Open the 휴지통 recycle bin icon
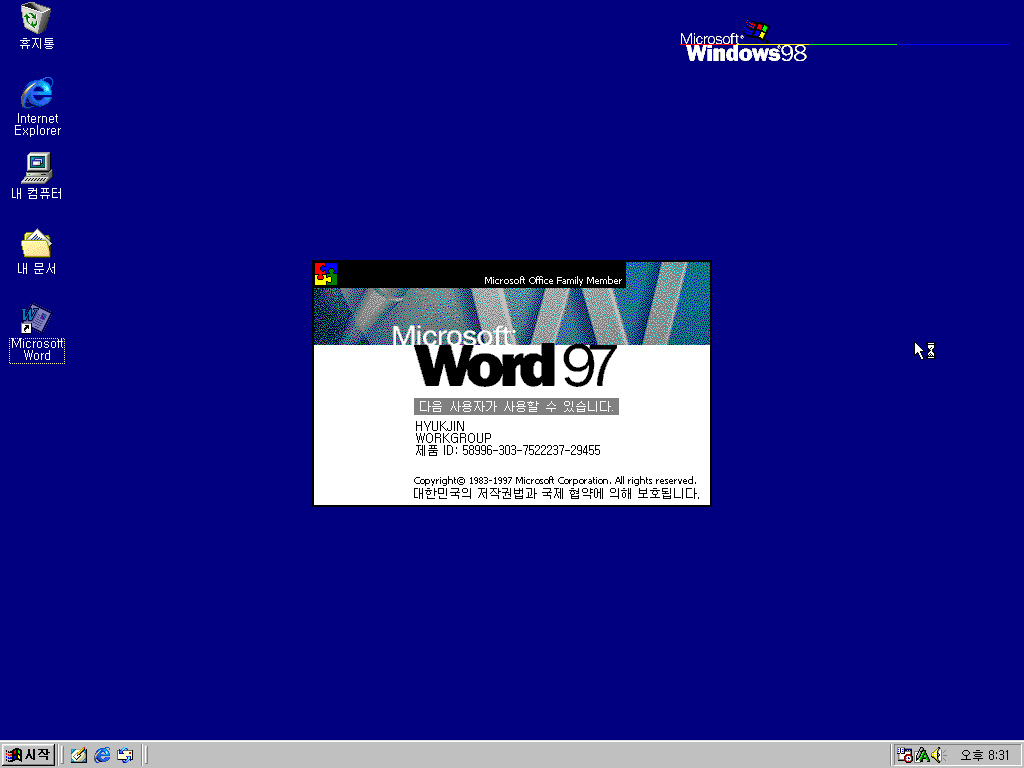 (37, 26)
